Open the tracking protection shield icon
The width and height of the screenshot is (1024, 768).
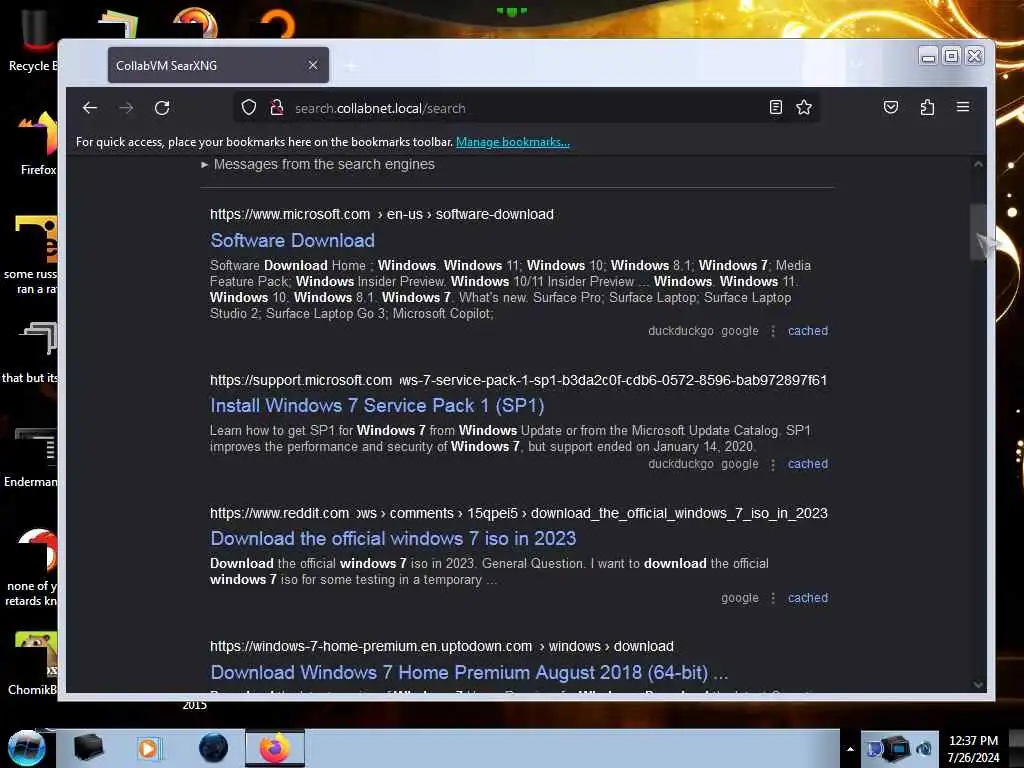249,108
